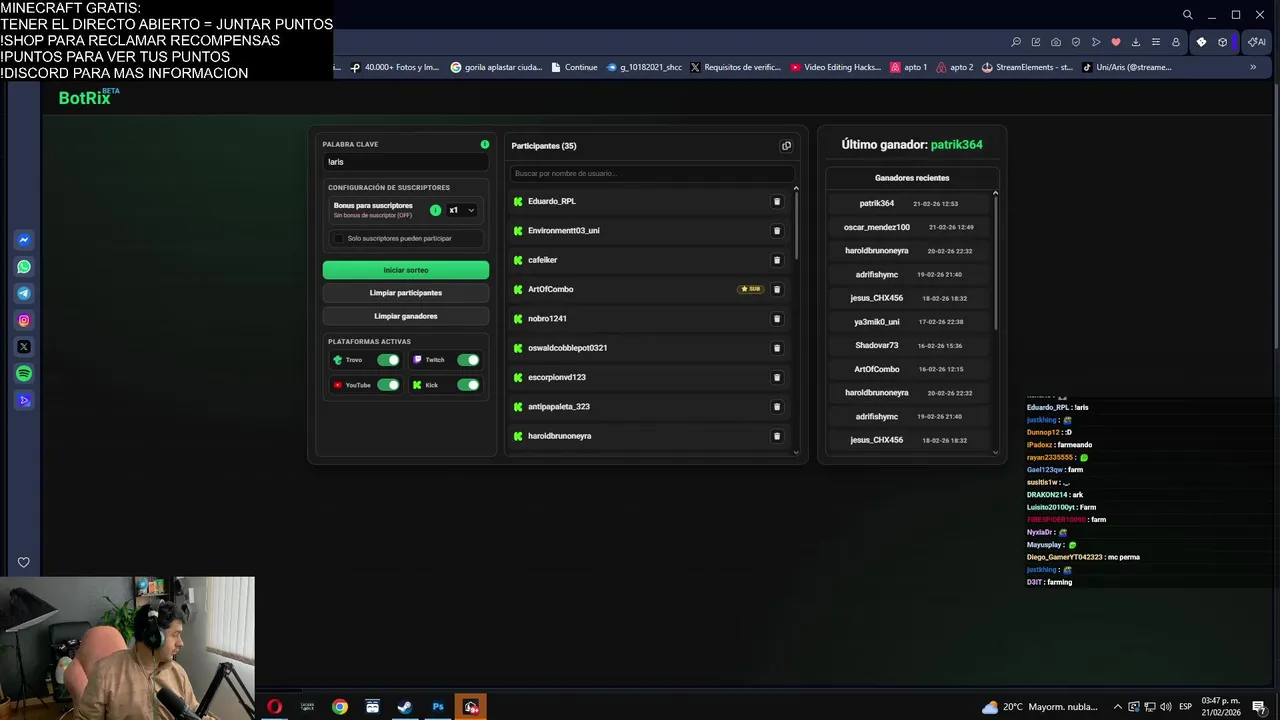Click the recent winners scrollbar
1280x720 pixels.
tap(995, 262)
